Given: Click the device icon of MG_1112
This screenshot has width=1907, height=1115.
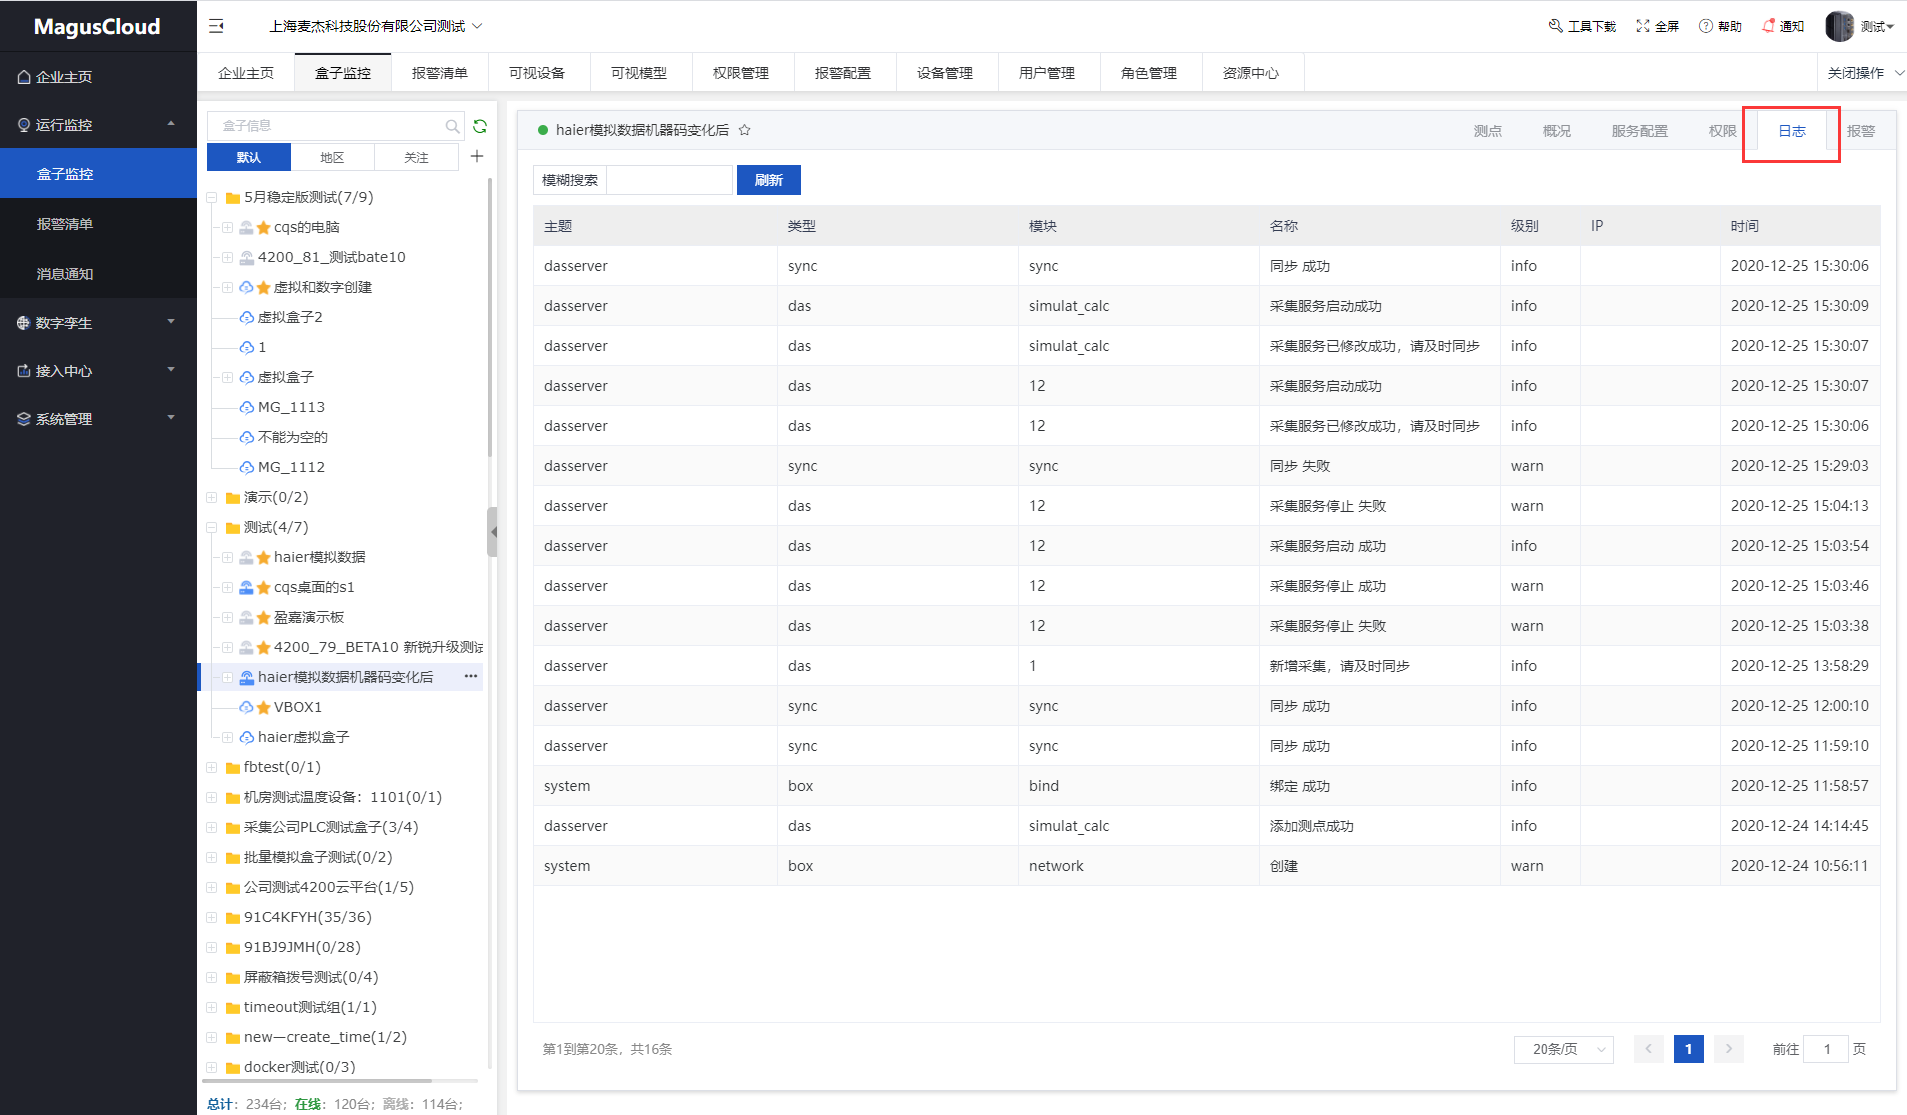Looking at the screenshot, I should coord(246,467).
